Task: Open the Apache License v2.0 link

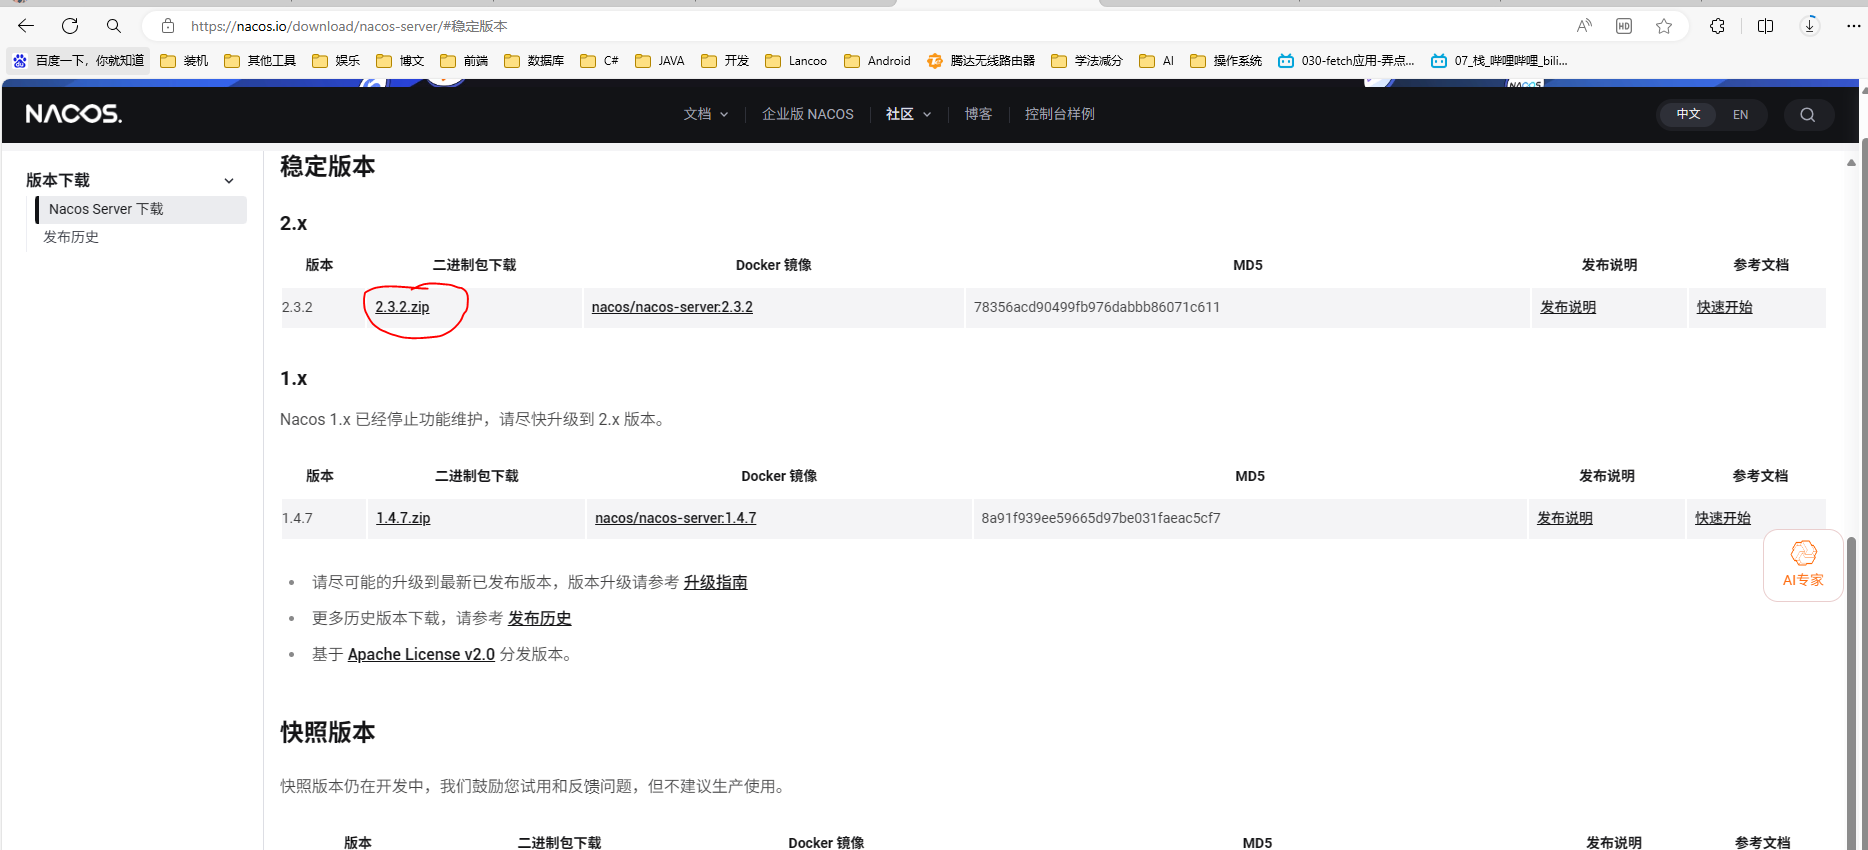Action: [x=421, y=654]
